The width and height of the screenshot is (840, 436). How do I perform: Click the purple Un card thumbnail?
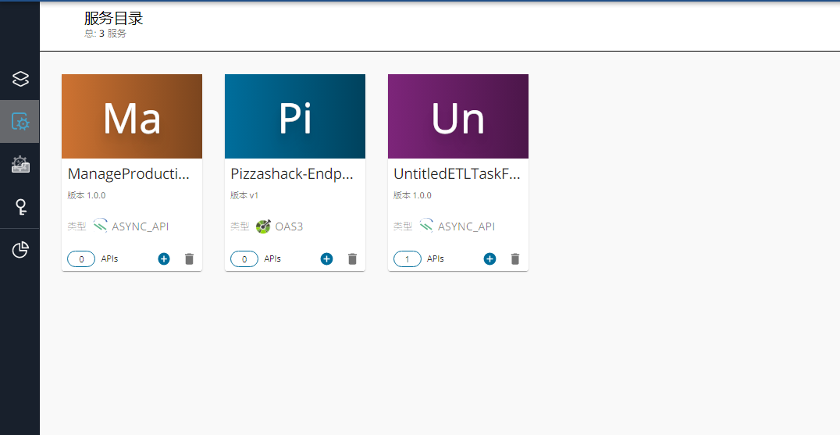tap(458, 117)
